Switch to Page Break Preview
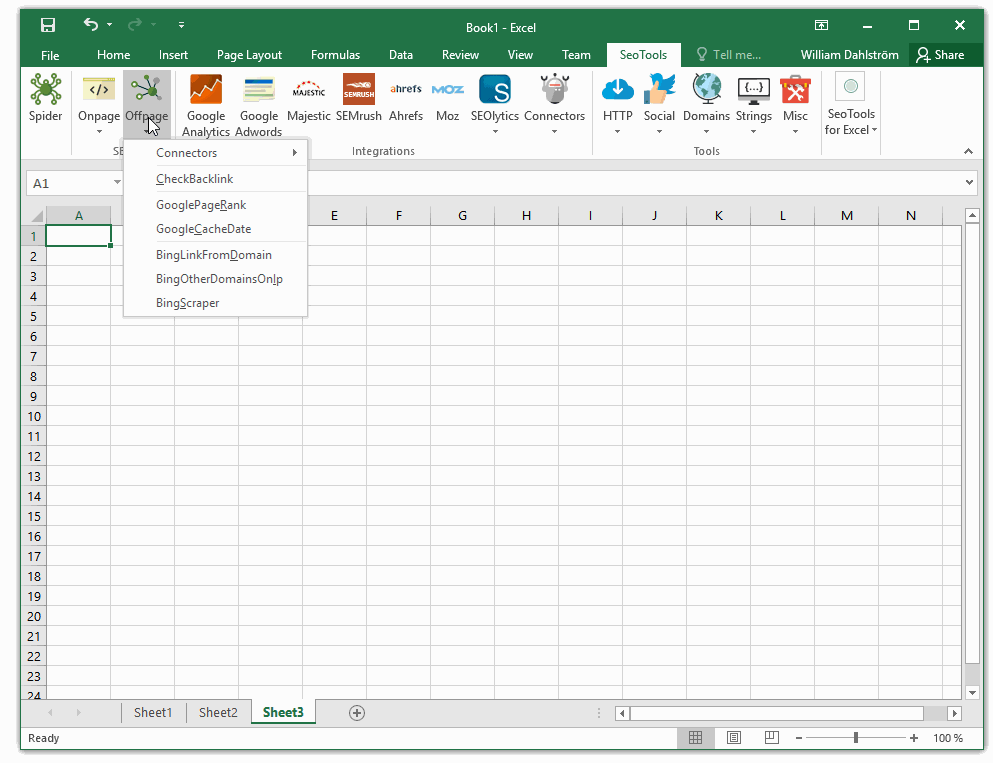This screenshot has width=993, height=763. (771, 738)
